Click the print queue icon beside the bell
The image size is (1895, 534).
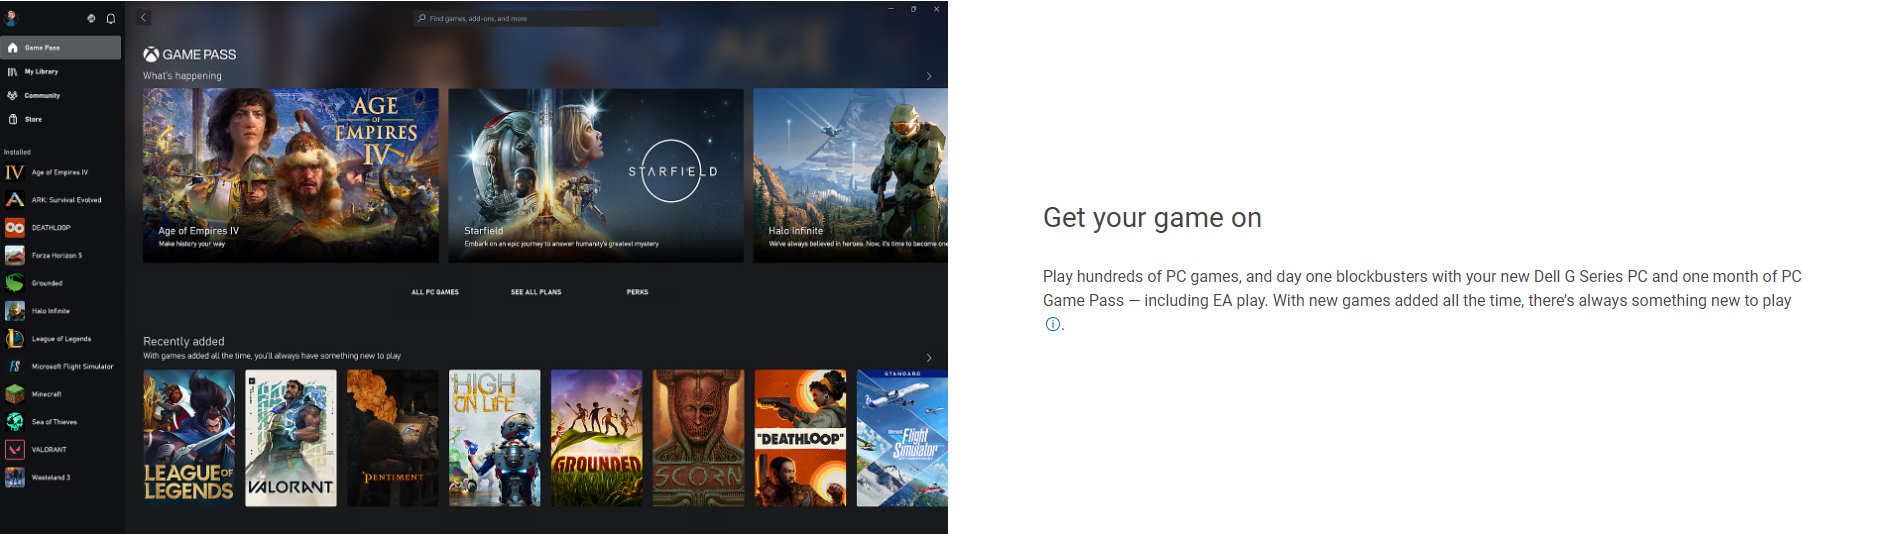(x=91, y=18)
